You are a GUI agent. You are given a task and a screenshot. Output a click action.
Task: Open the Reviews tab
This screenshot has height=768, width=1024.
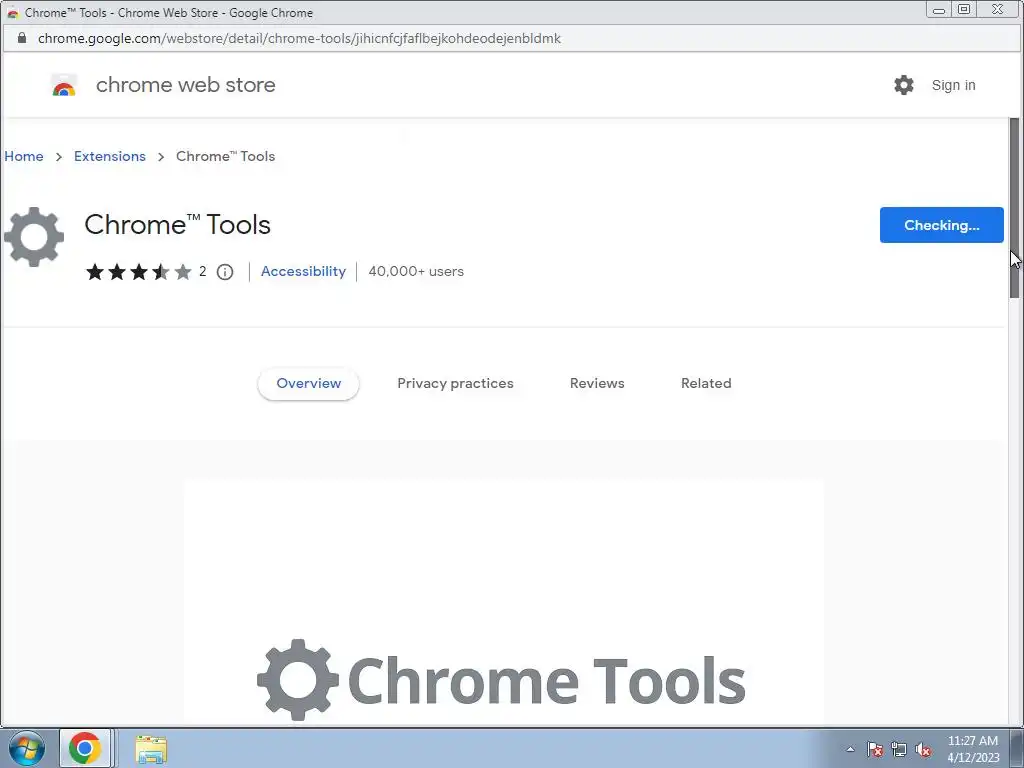pos(597,383)
